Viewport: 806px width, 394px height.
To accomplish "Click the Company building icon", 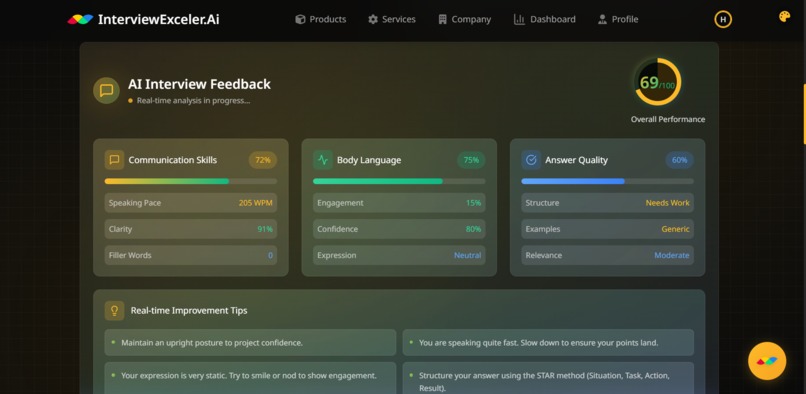I will tap(443, 20).
